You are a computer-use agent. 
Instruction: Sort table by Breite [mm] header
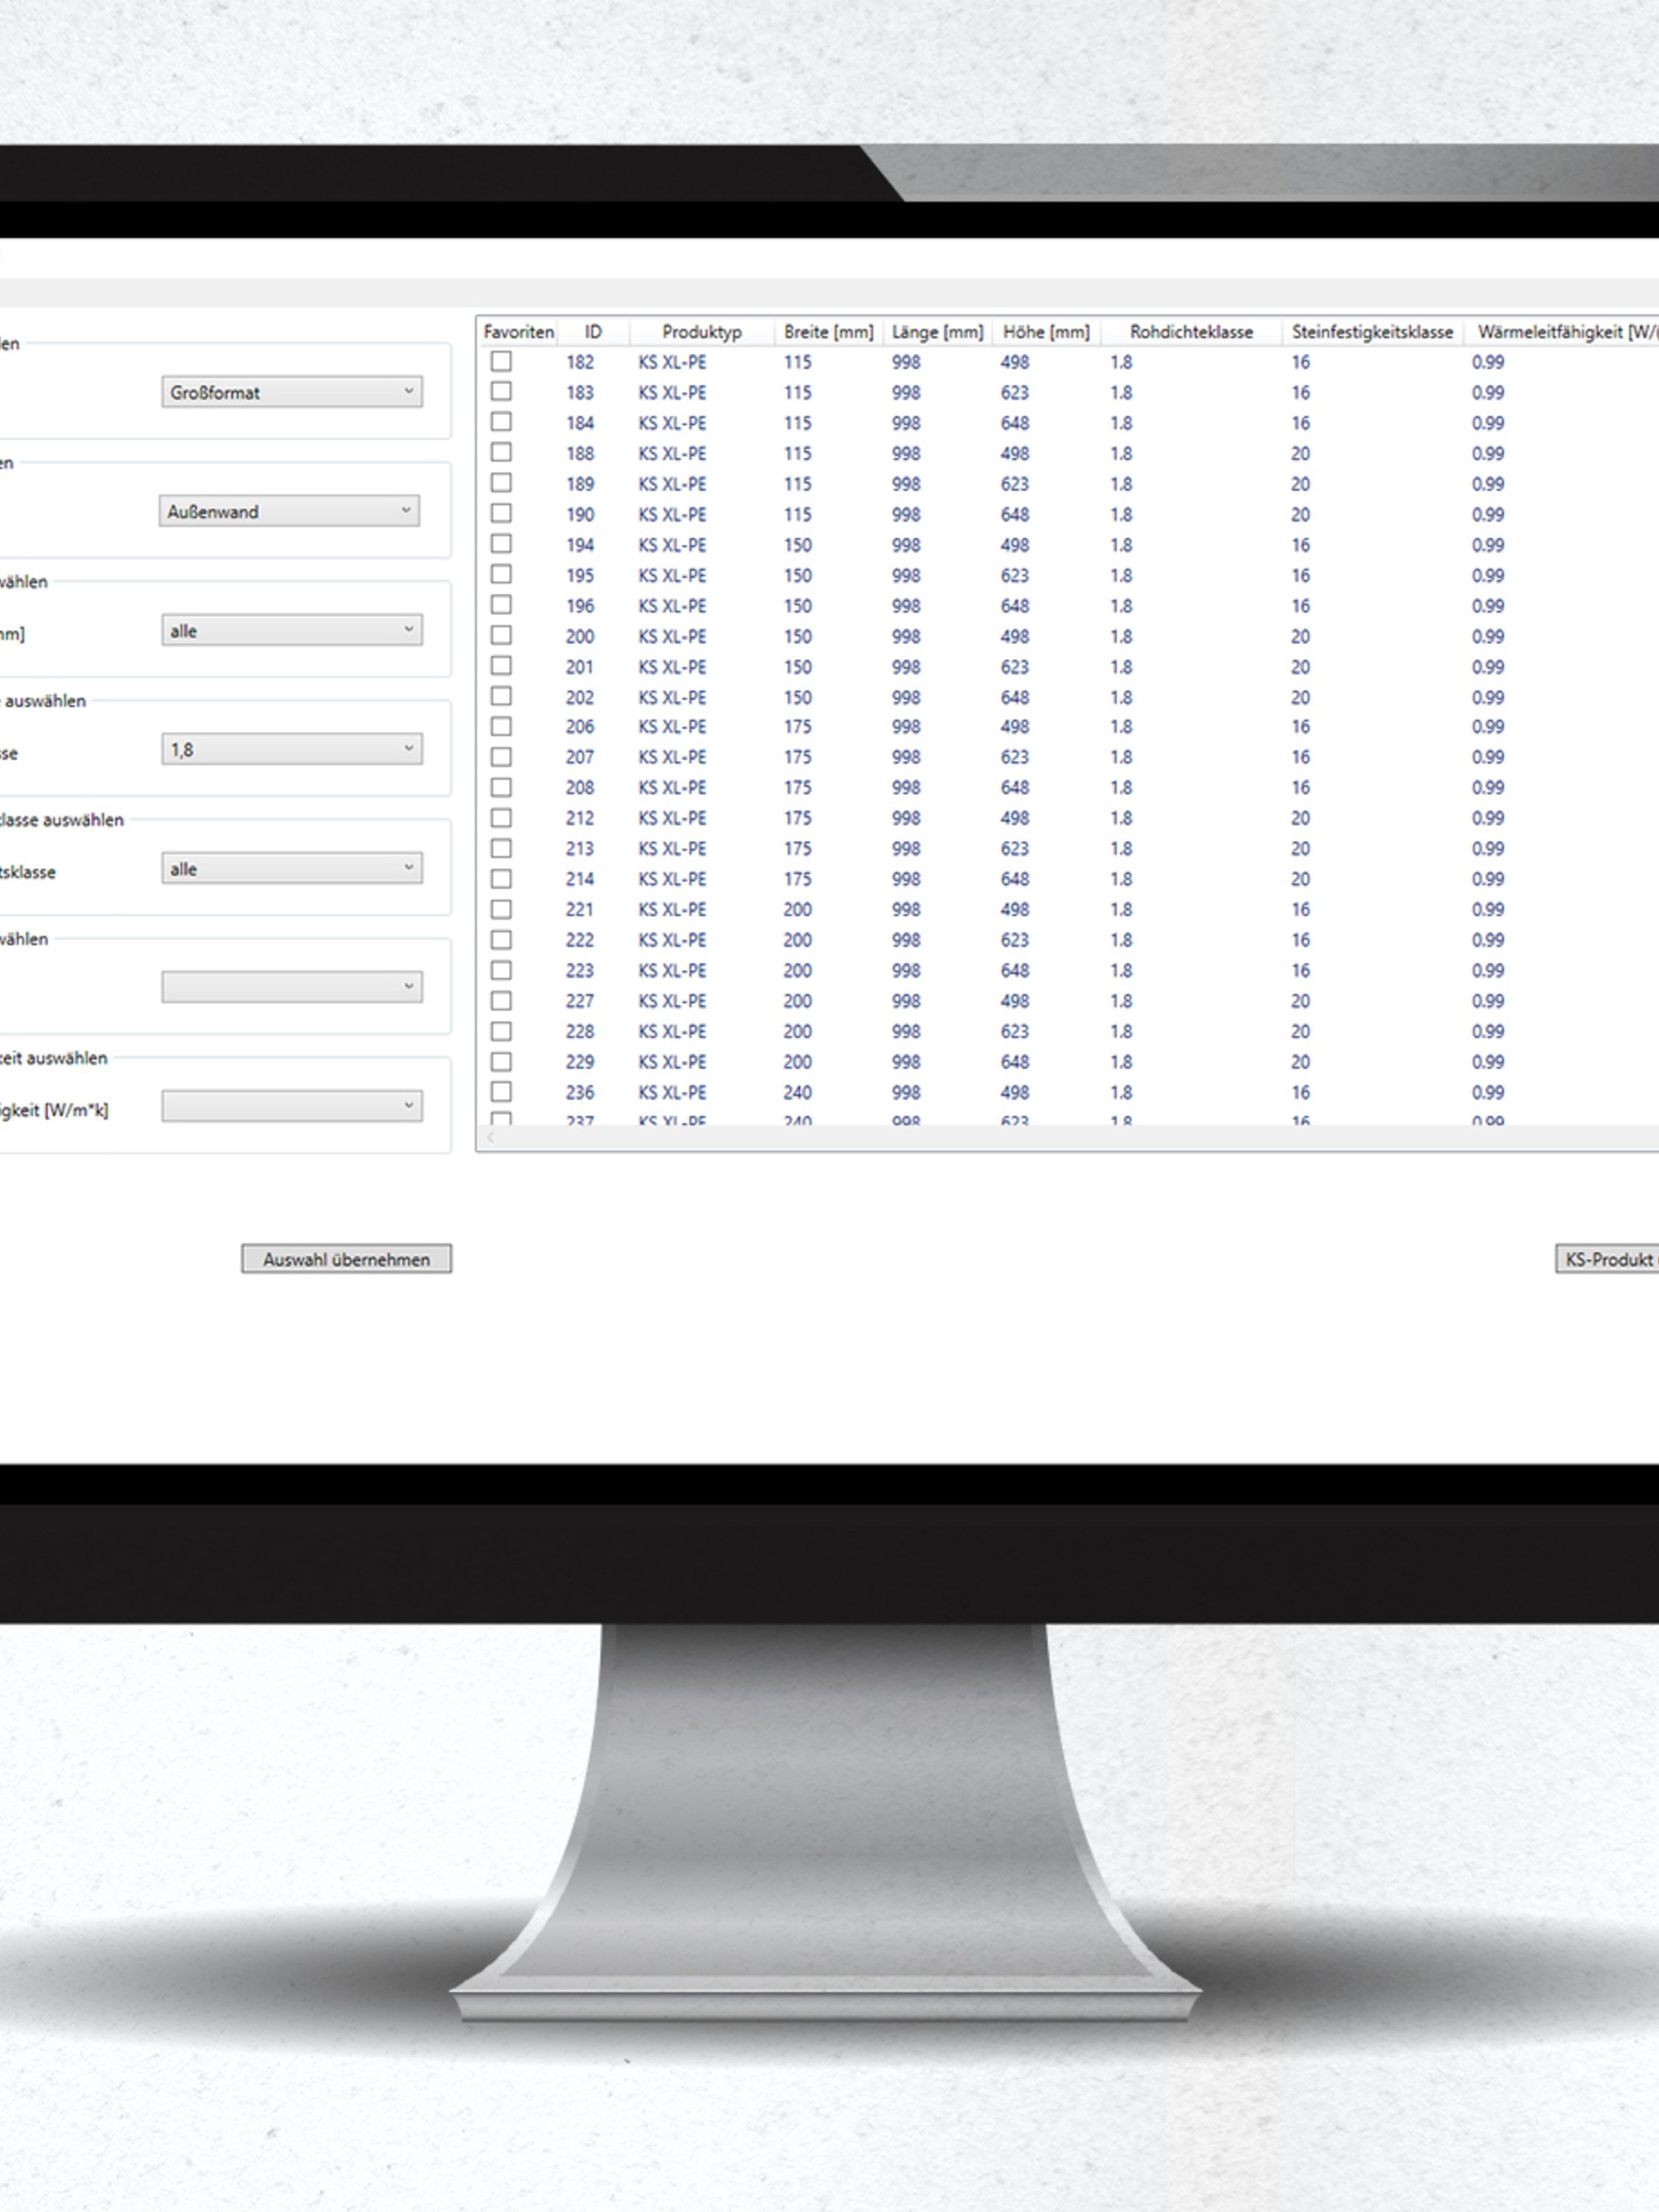click(x=828, y=332)
